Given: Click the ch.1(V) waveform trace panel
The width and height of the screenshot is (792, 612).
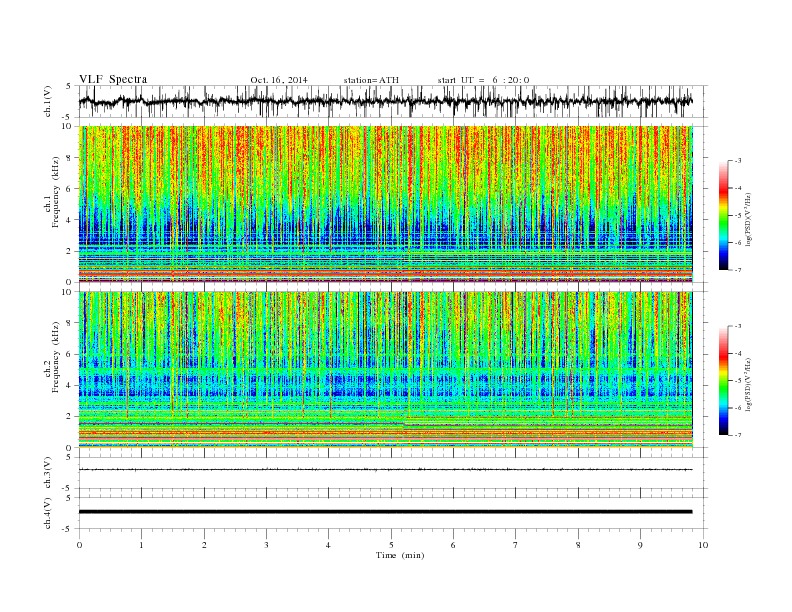Looking at the screenshot, I should 393,101.
